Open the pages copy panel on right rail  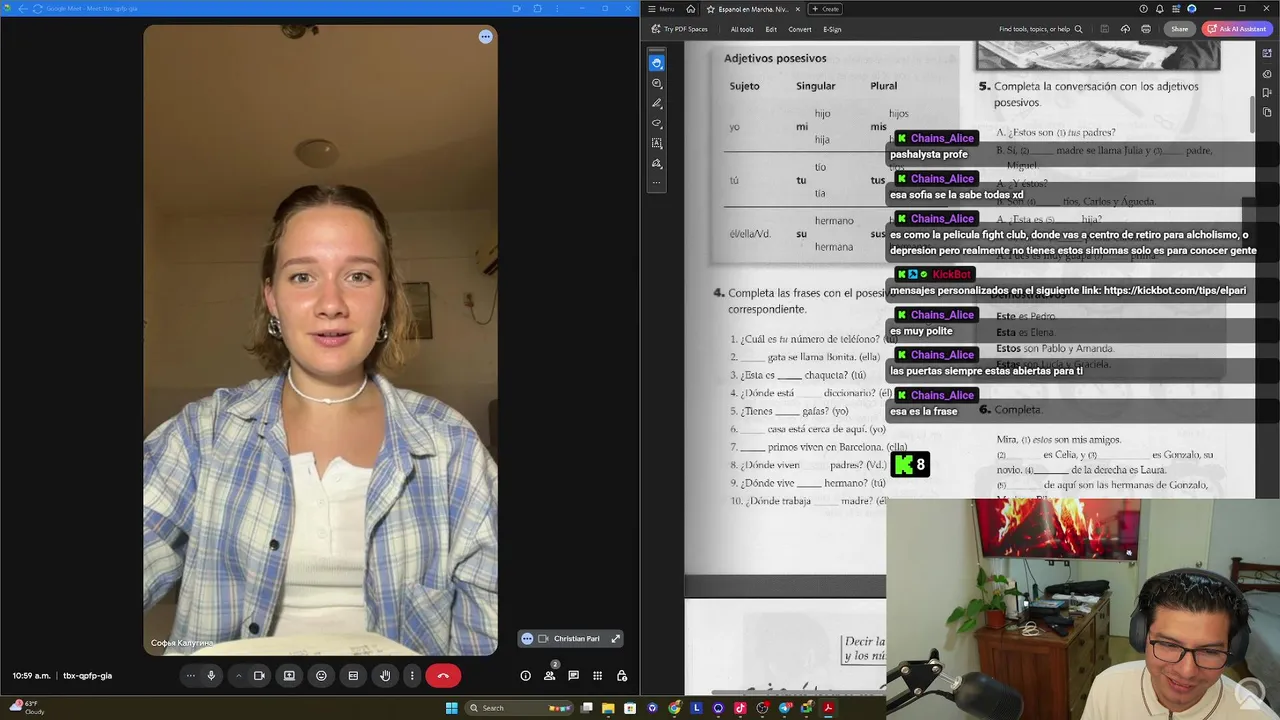point(1268,112)
